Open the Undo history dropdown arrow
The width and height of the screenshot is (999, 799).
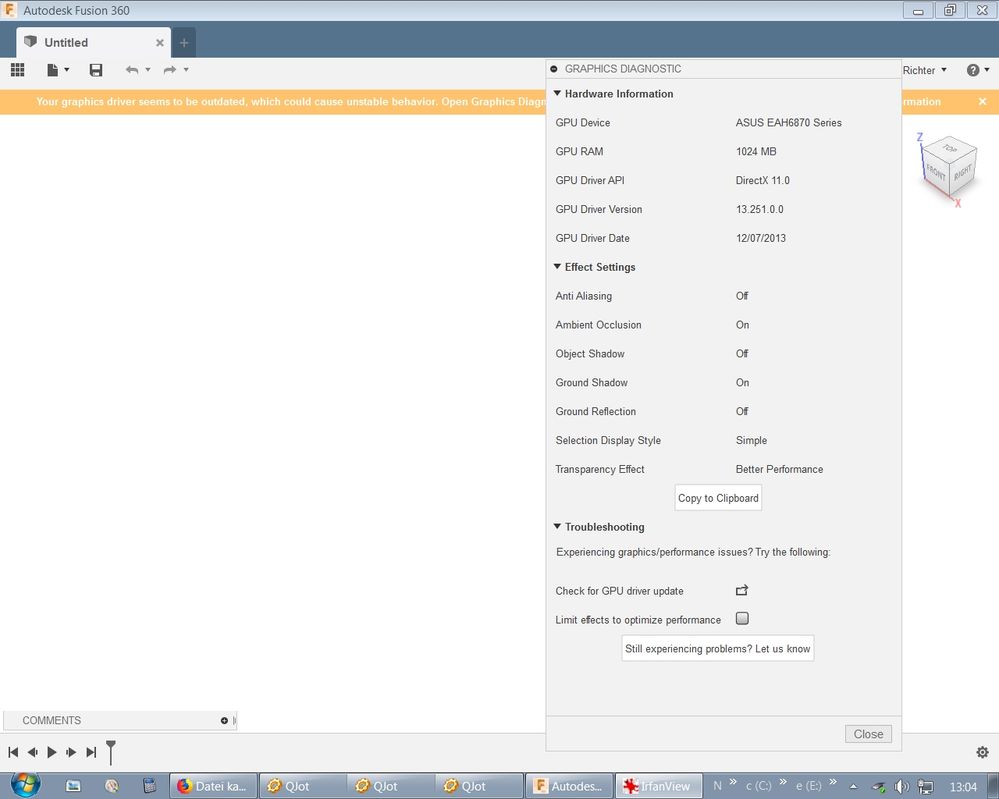point(148,69)
